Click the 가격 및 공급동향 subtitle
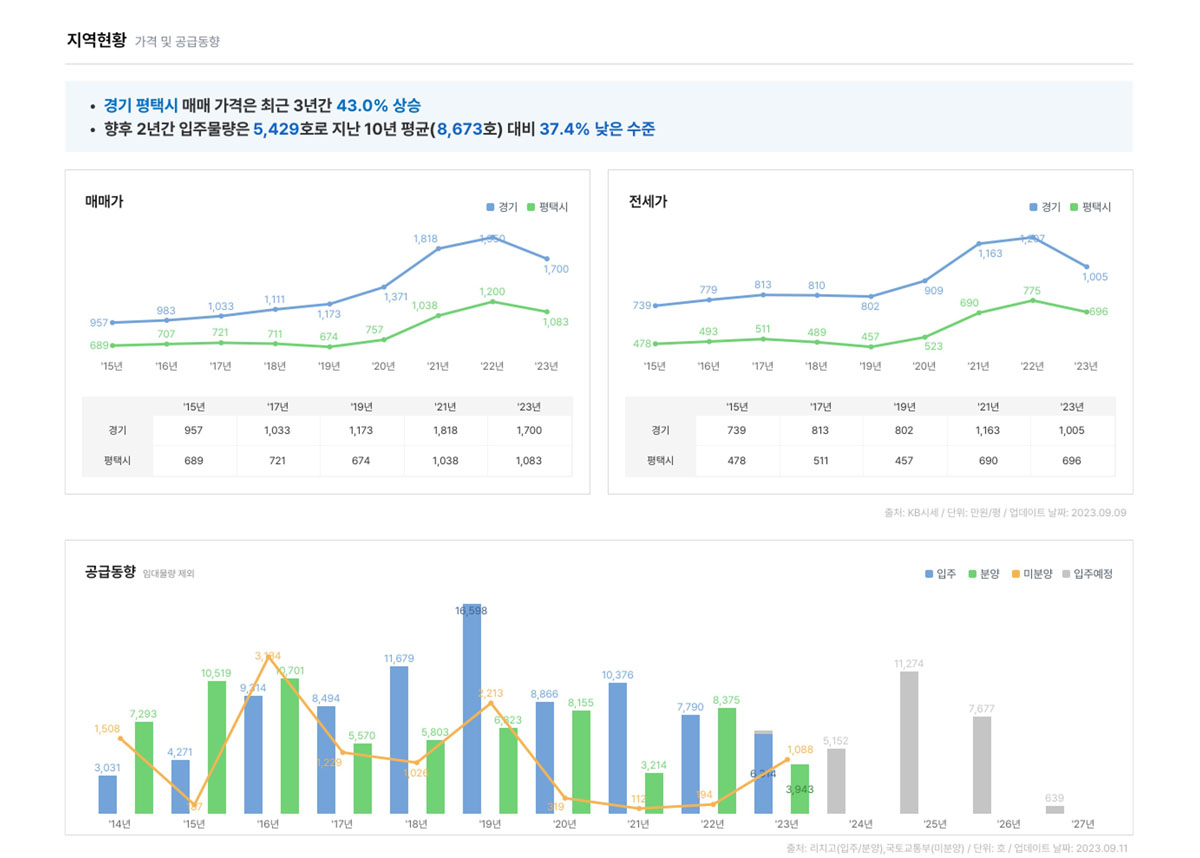1200x858 pixels. click(177, 42)
